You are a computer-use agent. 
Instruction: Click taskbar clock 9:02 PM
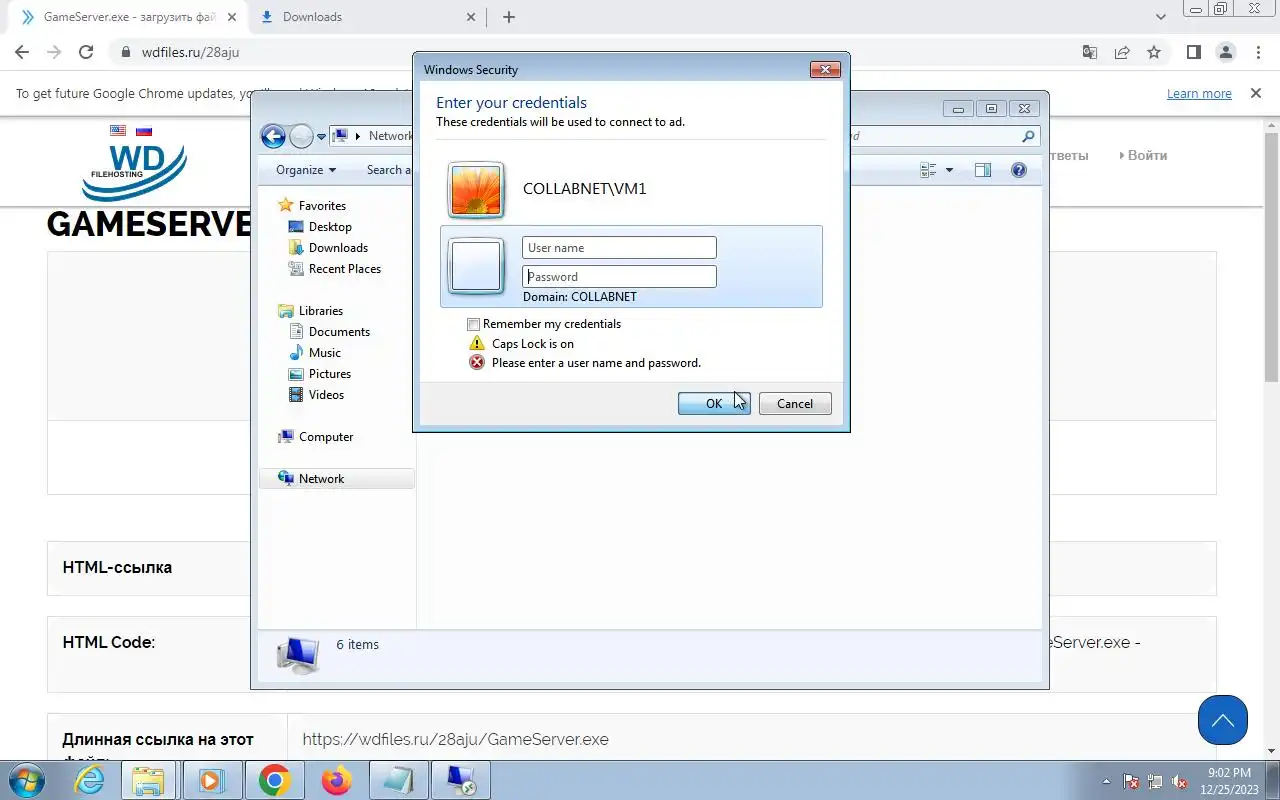pyautogui.click(x=1230, y=780)
